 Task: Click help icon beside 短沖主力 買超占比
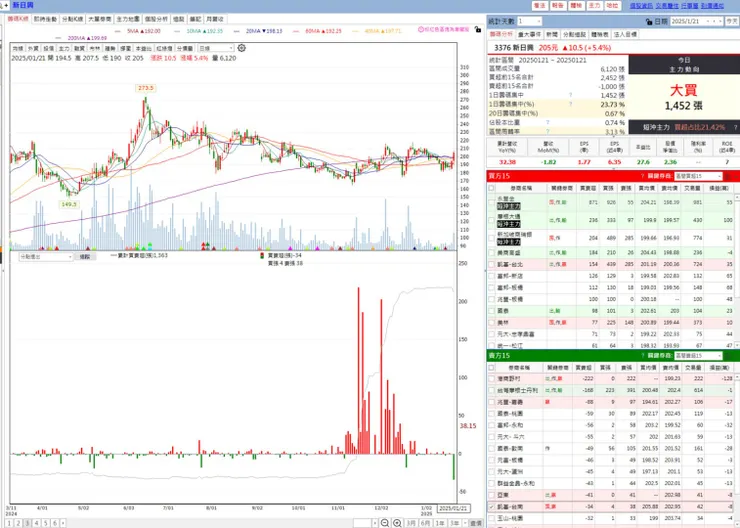pos(735,127)
